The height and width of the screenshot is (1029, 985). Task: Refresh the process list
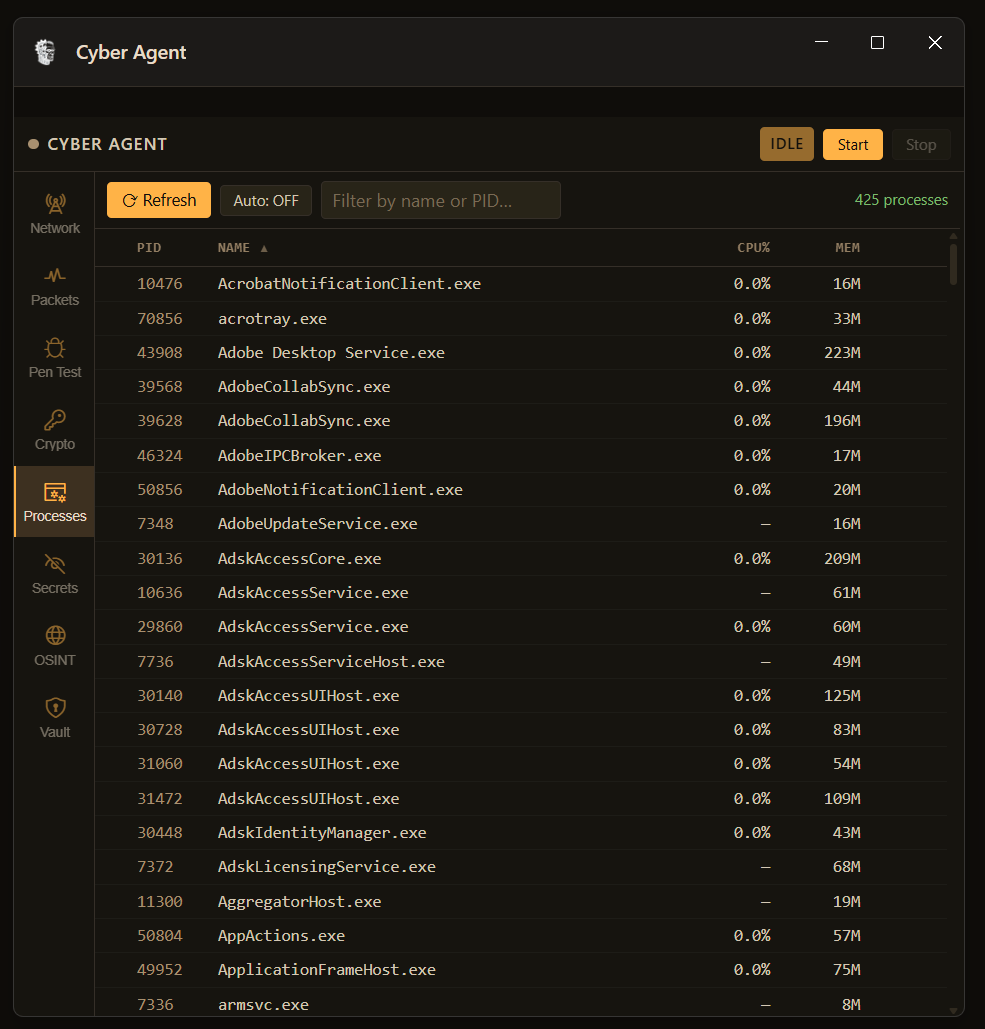click(x=159, y=200)
